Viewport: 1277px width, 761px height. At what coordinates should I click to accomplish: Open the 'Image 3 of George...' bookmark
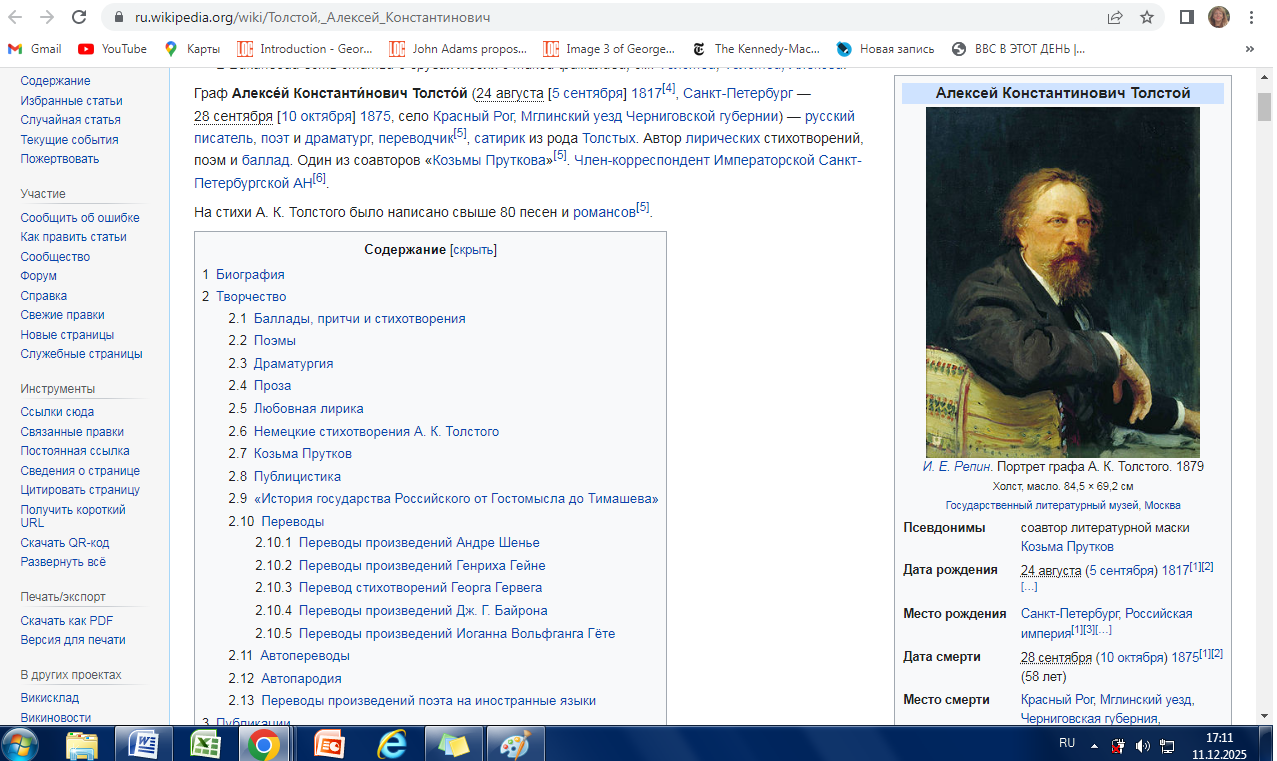(x=610, y=48)
